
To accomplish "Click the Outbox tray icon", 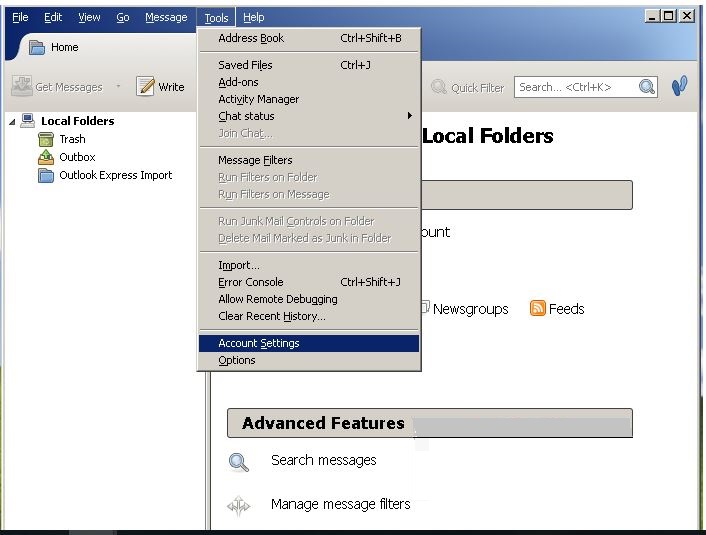I will [45, 157].
